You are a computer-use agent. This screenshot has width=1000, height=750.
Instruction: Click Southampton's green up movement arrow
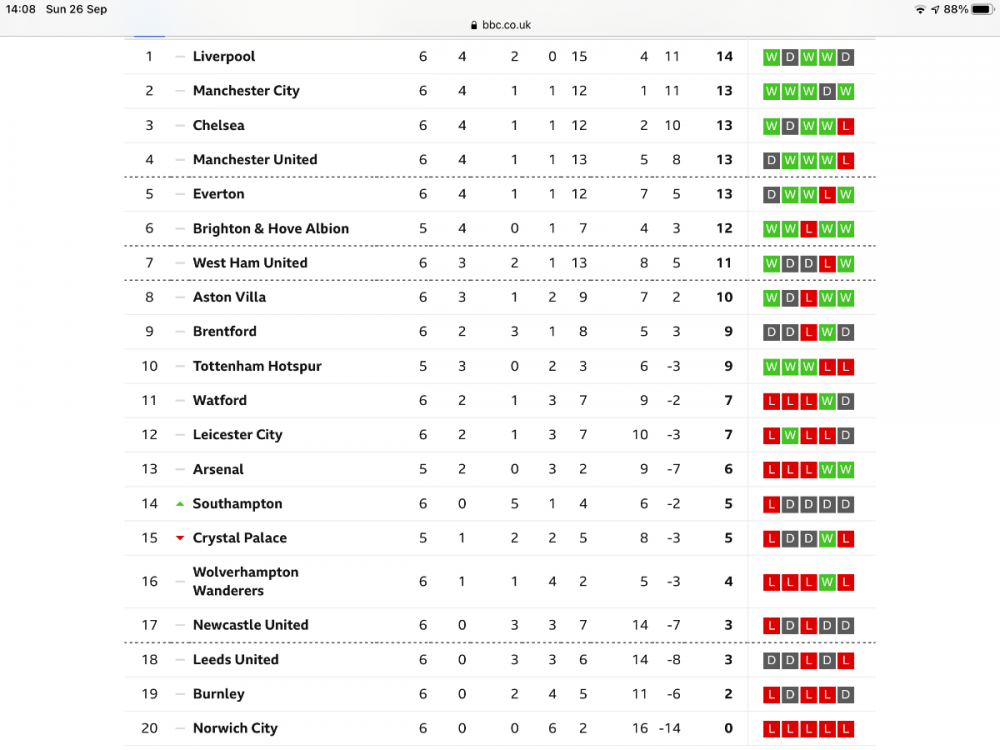click(x=180, y=503)
